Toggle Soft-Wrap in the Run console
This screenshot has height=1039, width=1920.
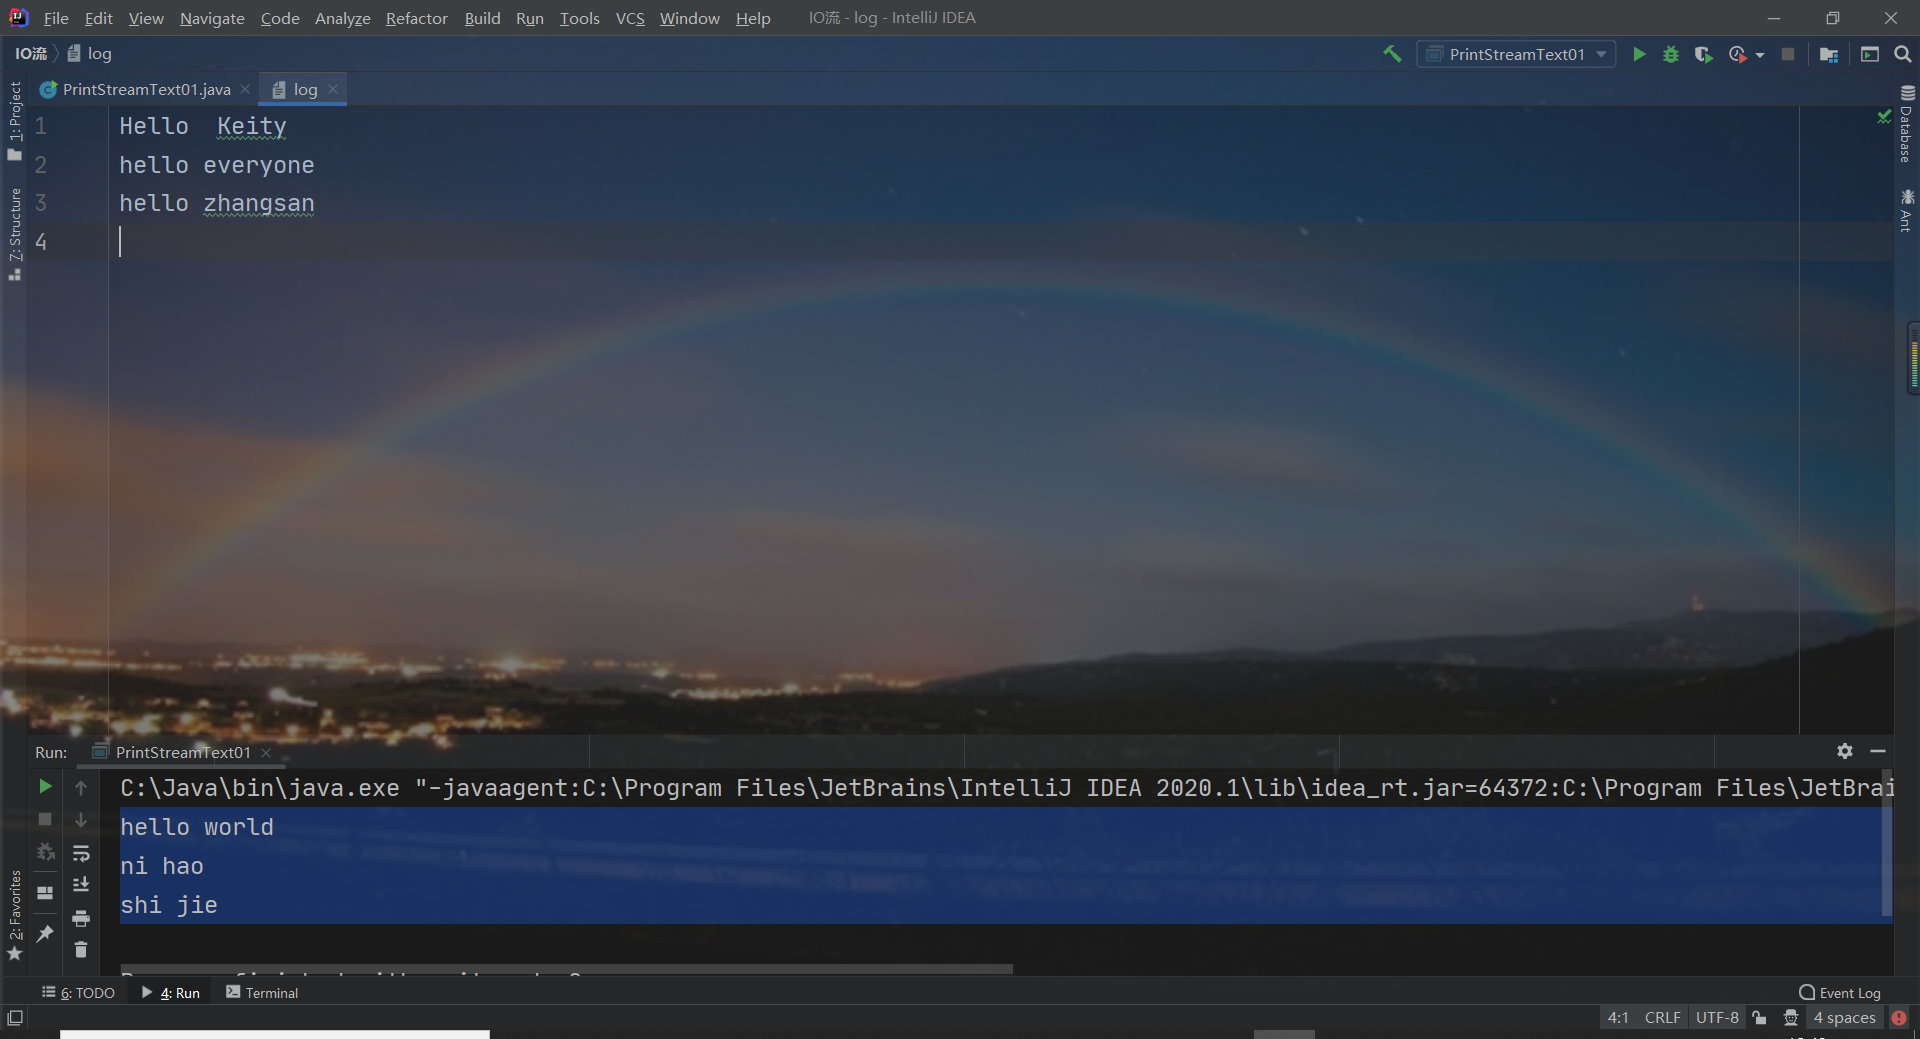81,853
